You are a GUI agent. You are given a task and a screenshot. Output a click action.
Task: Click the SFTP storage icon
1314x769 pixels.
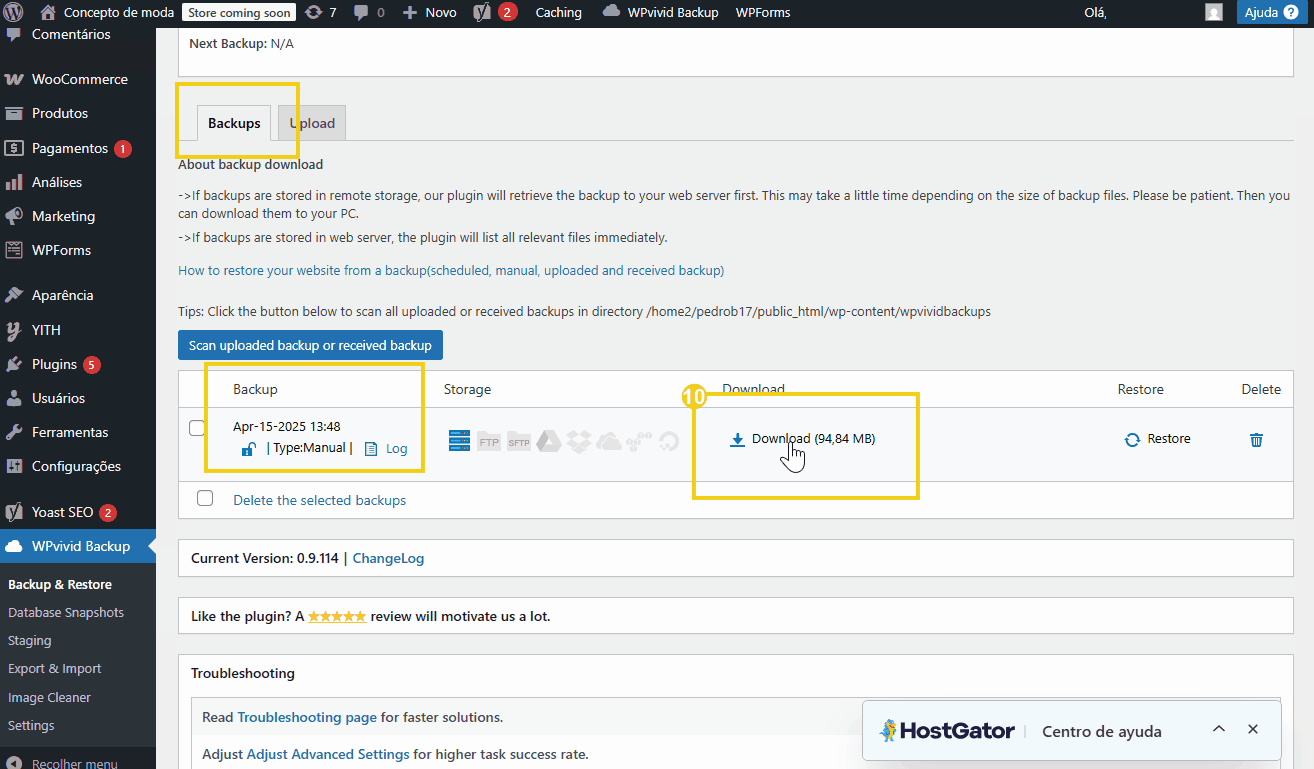point(518,441)
